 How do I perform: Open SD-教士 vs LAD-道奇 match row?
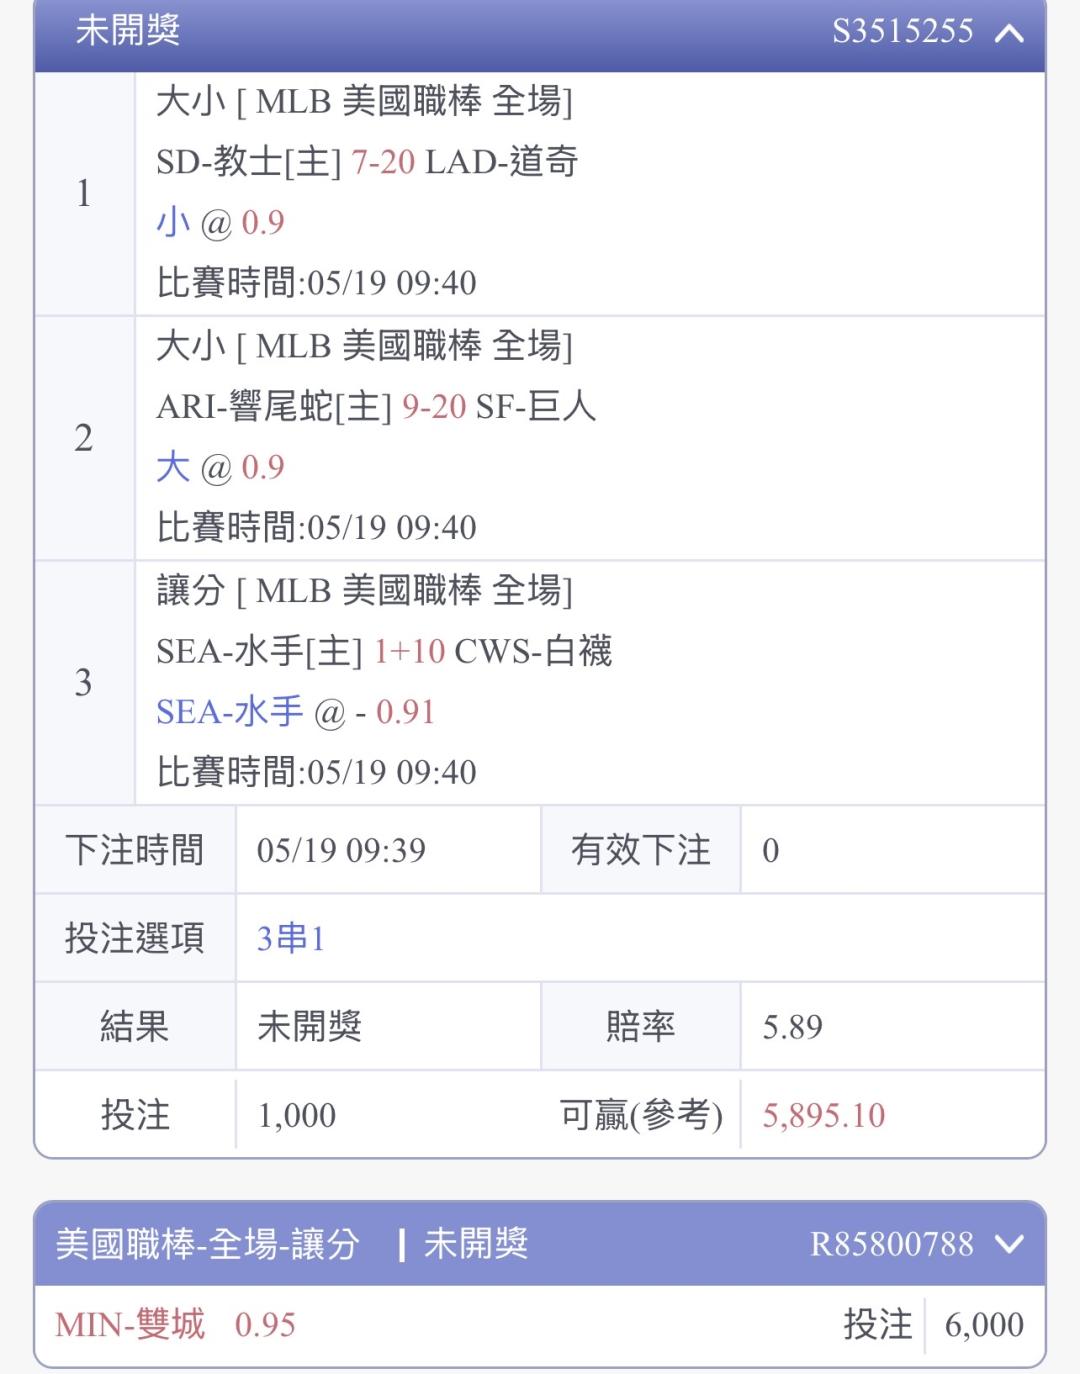tap(367, 162)
